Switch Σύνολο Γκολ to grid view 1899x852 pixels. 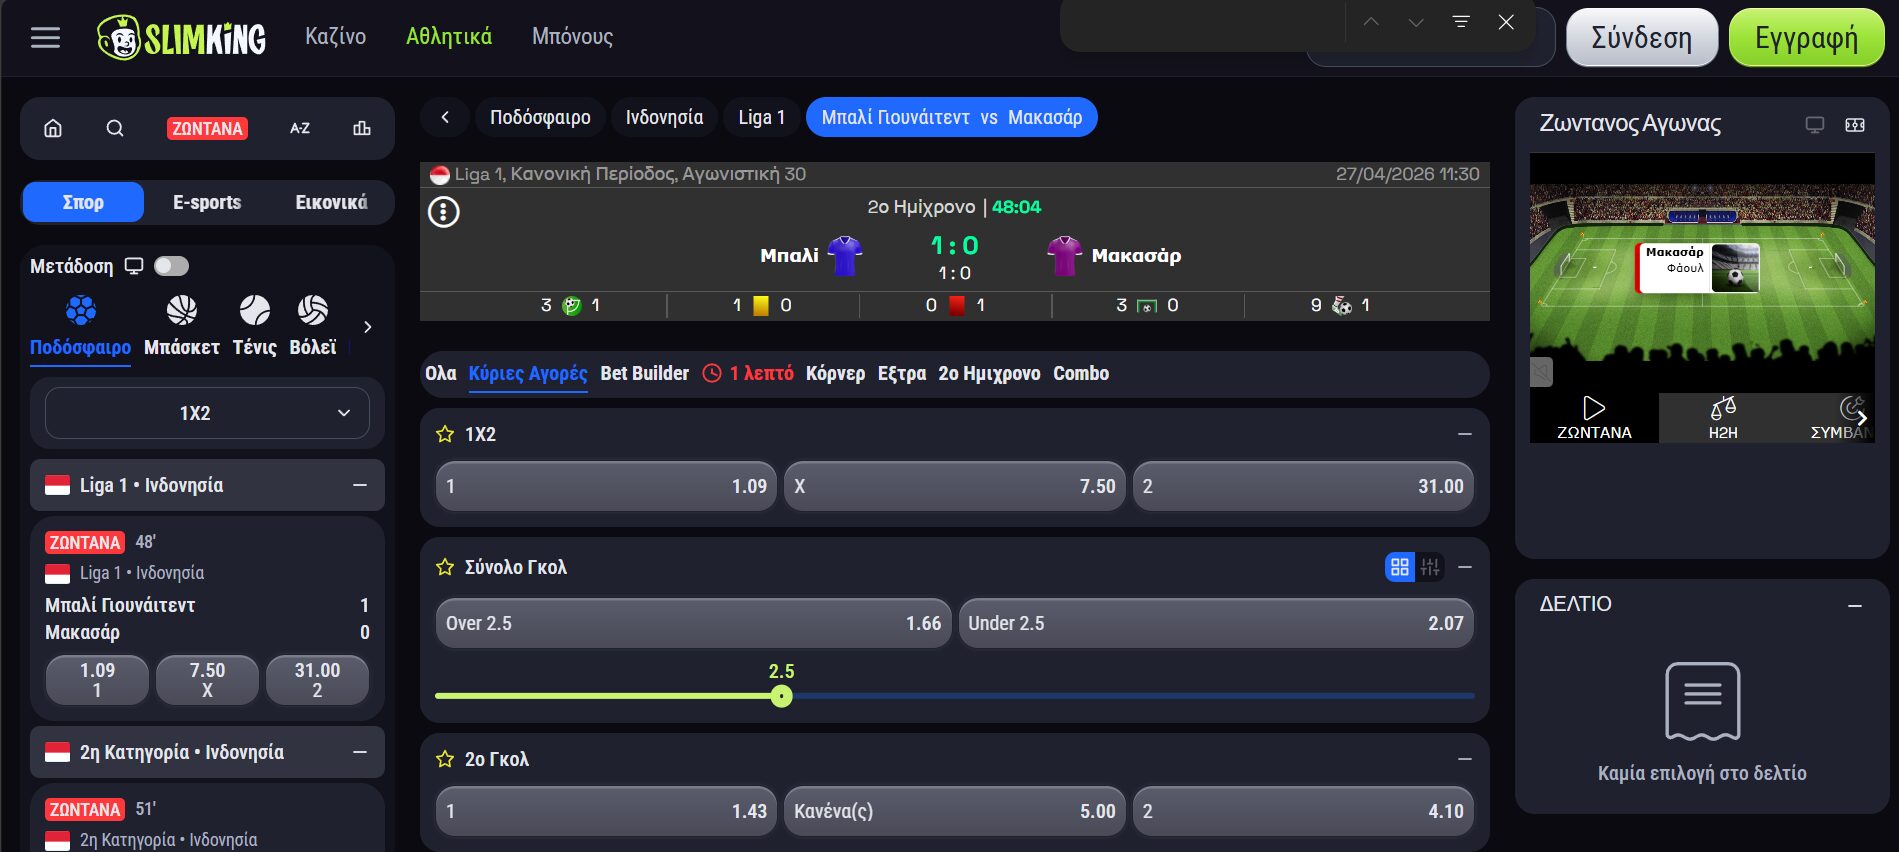pyautogui.click(x=1400, y=567)
